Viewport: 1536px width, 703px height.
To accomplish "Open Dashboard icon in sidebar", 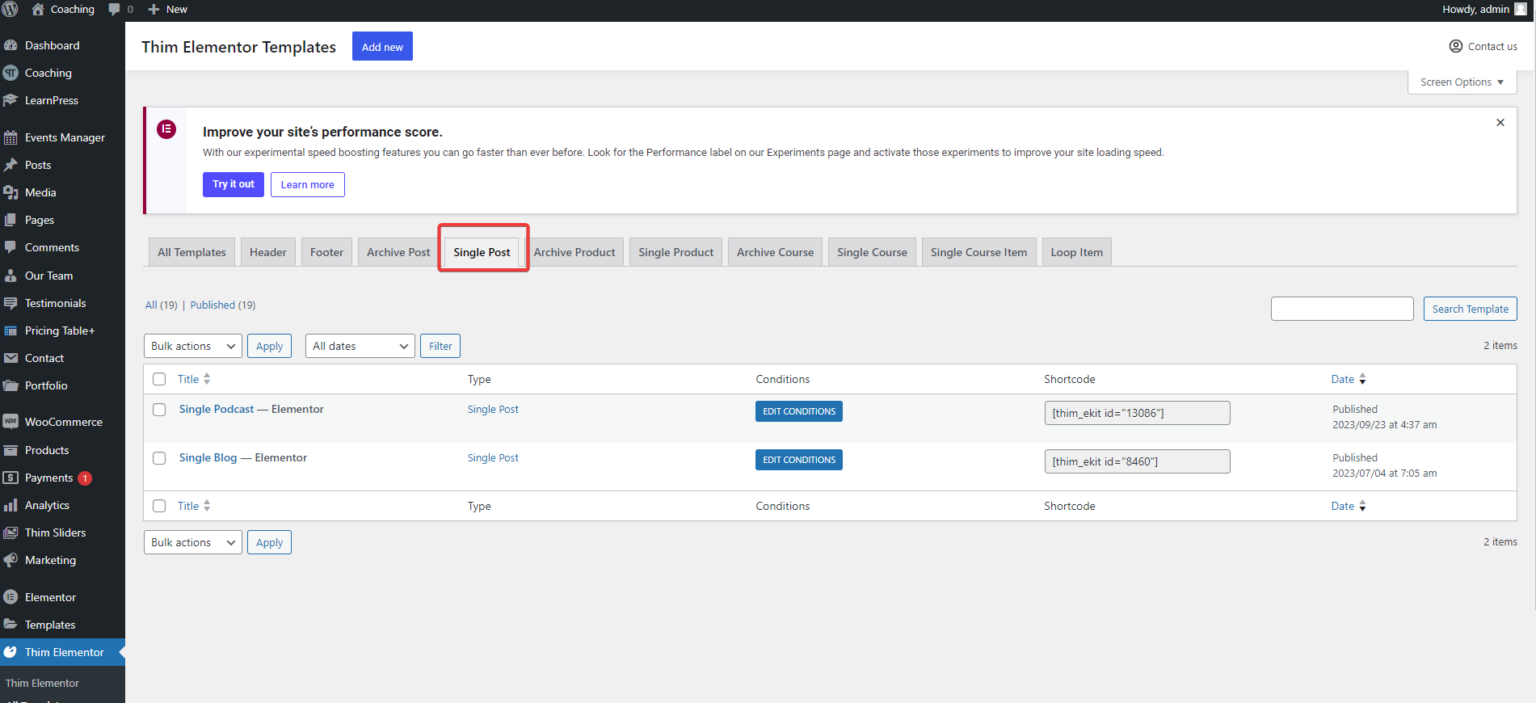I will pyautogui.click(x=11, y=45).
